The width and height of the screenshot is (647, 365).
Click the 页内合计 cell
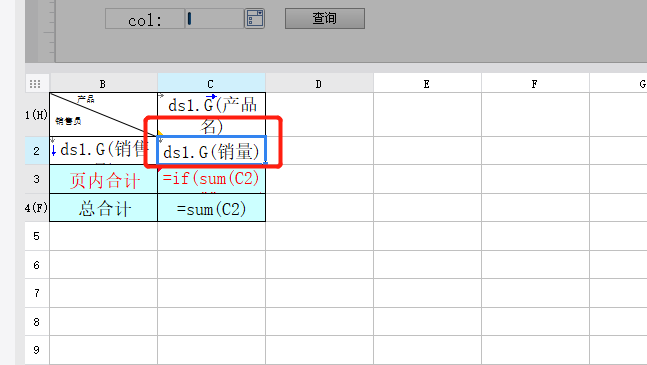pos(103,179)
